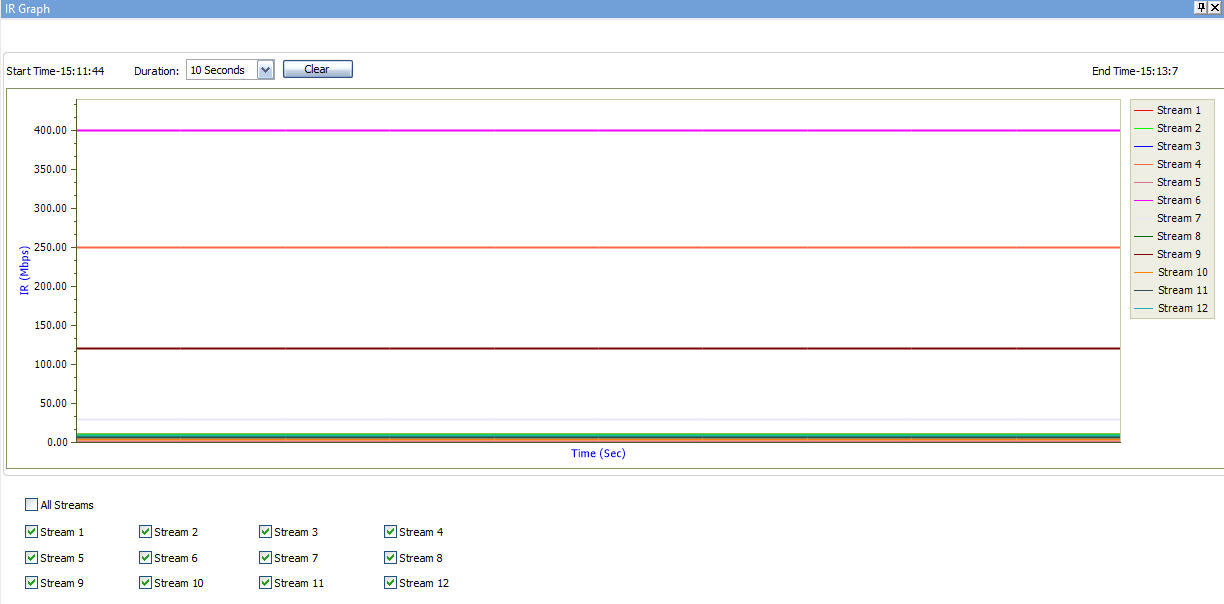Viewport: 1224px width, 604px height.
Task: Uncheck the Stream 4 checkbox
Action: pyautogui.click(x=391, y=532)
